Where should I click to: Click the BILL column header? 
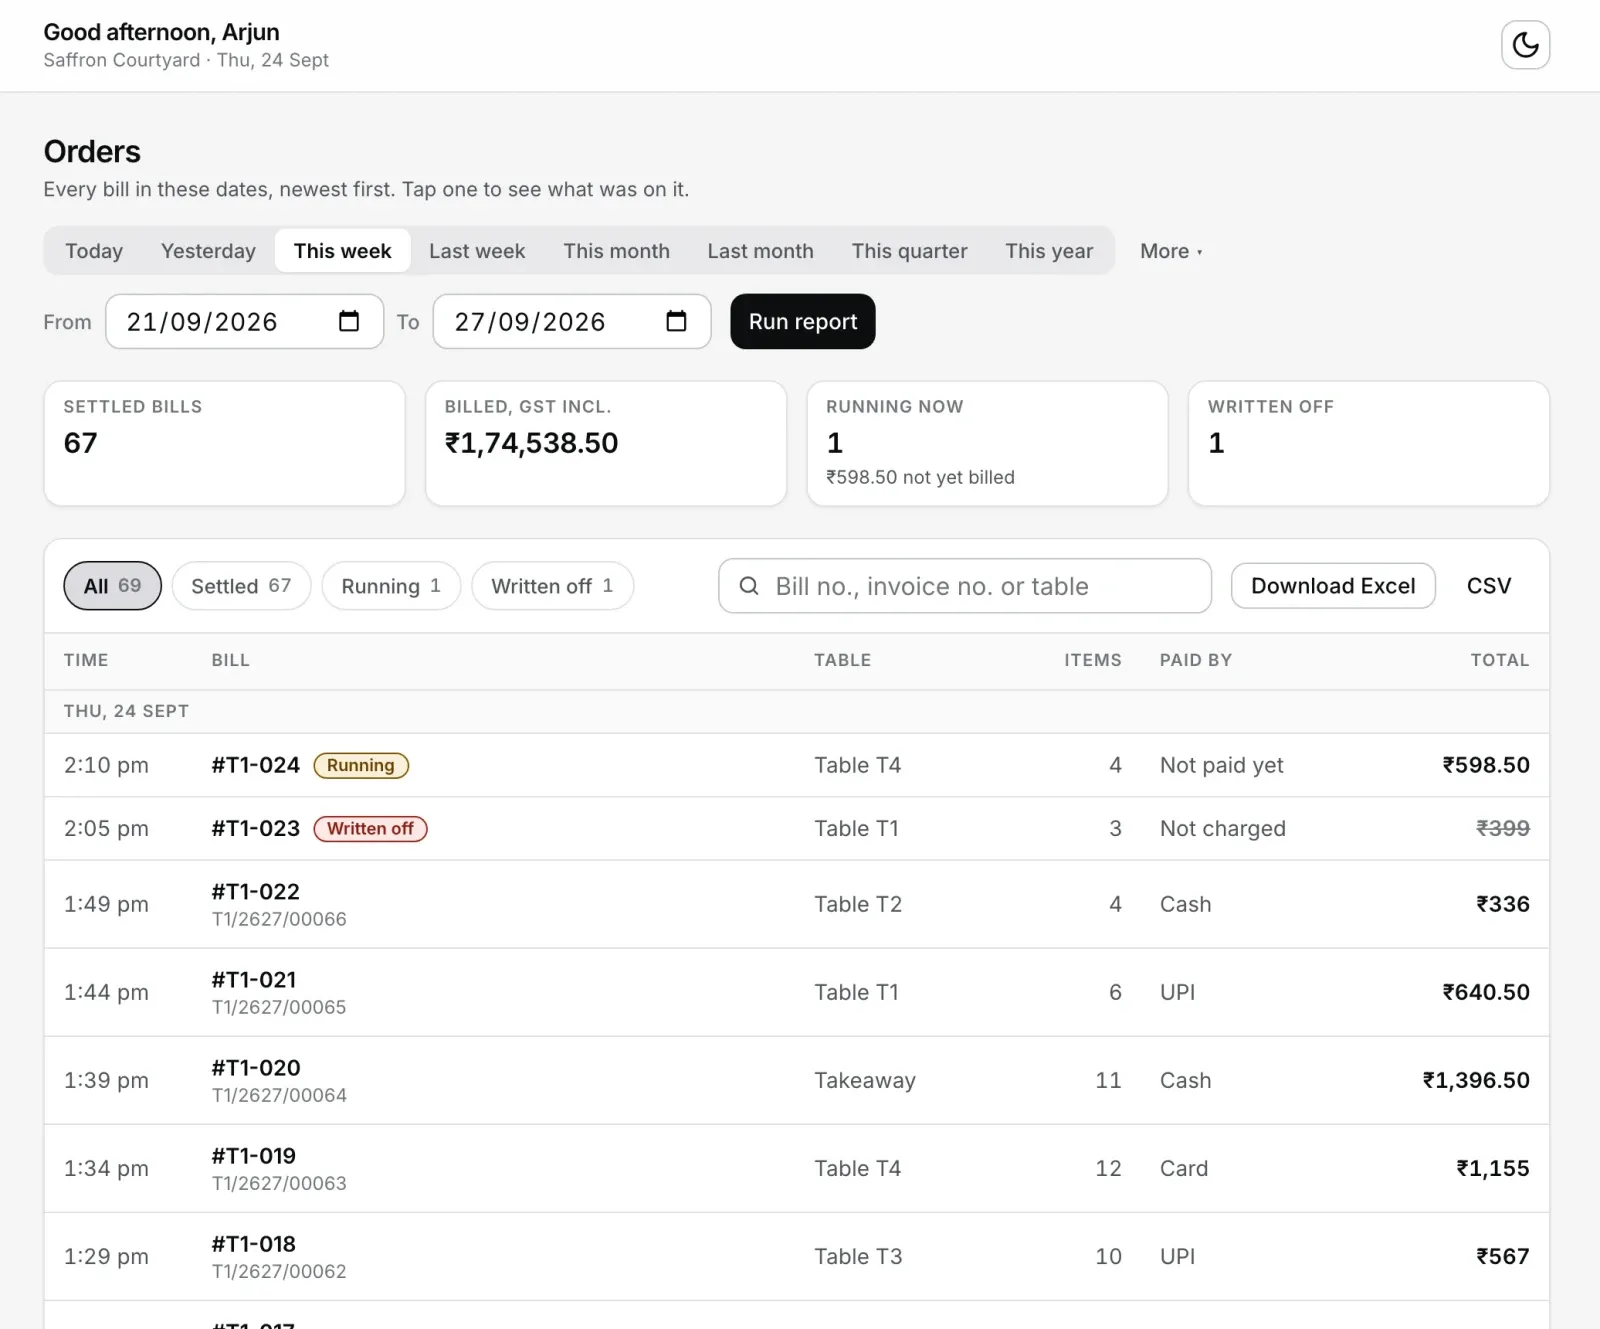(x=231, y=660)
